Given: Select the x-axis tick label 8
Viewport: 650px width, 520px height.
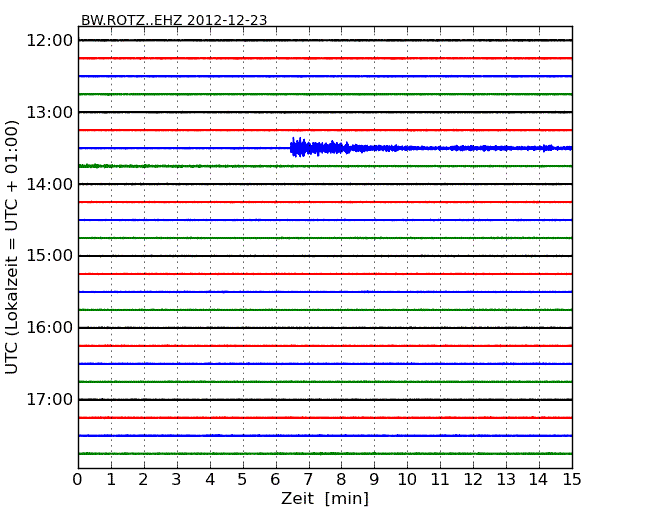Looking at the screenshot, I should 341,480.
